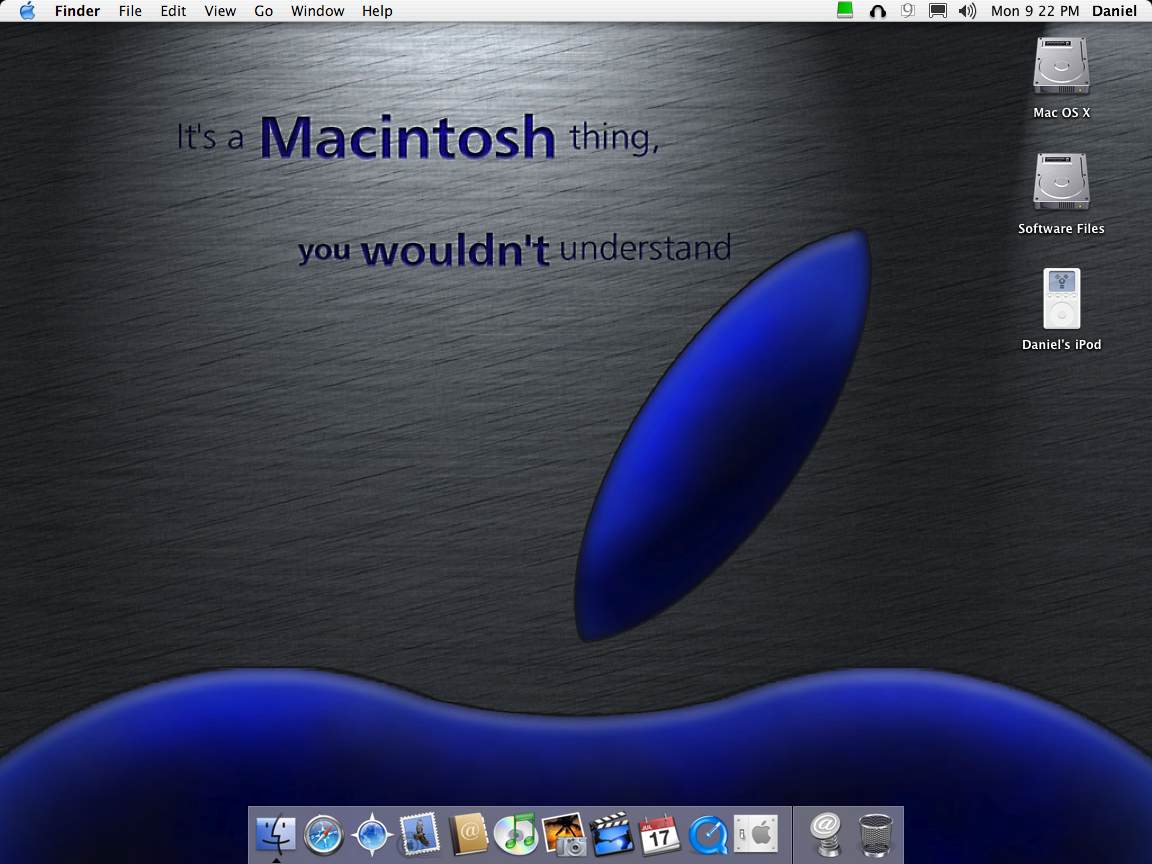
Task: Launch Mail from the Dock
Action: [420, 834]
